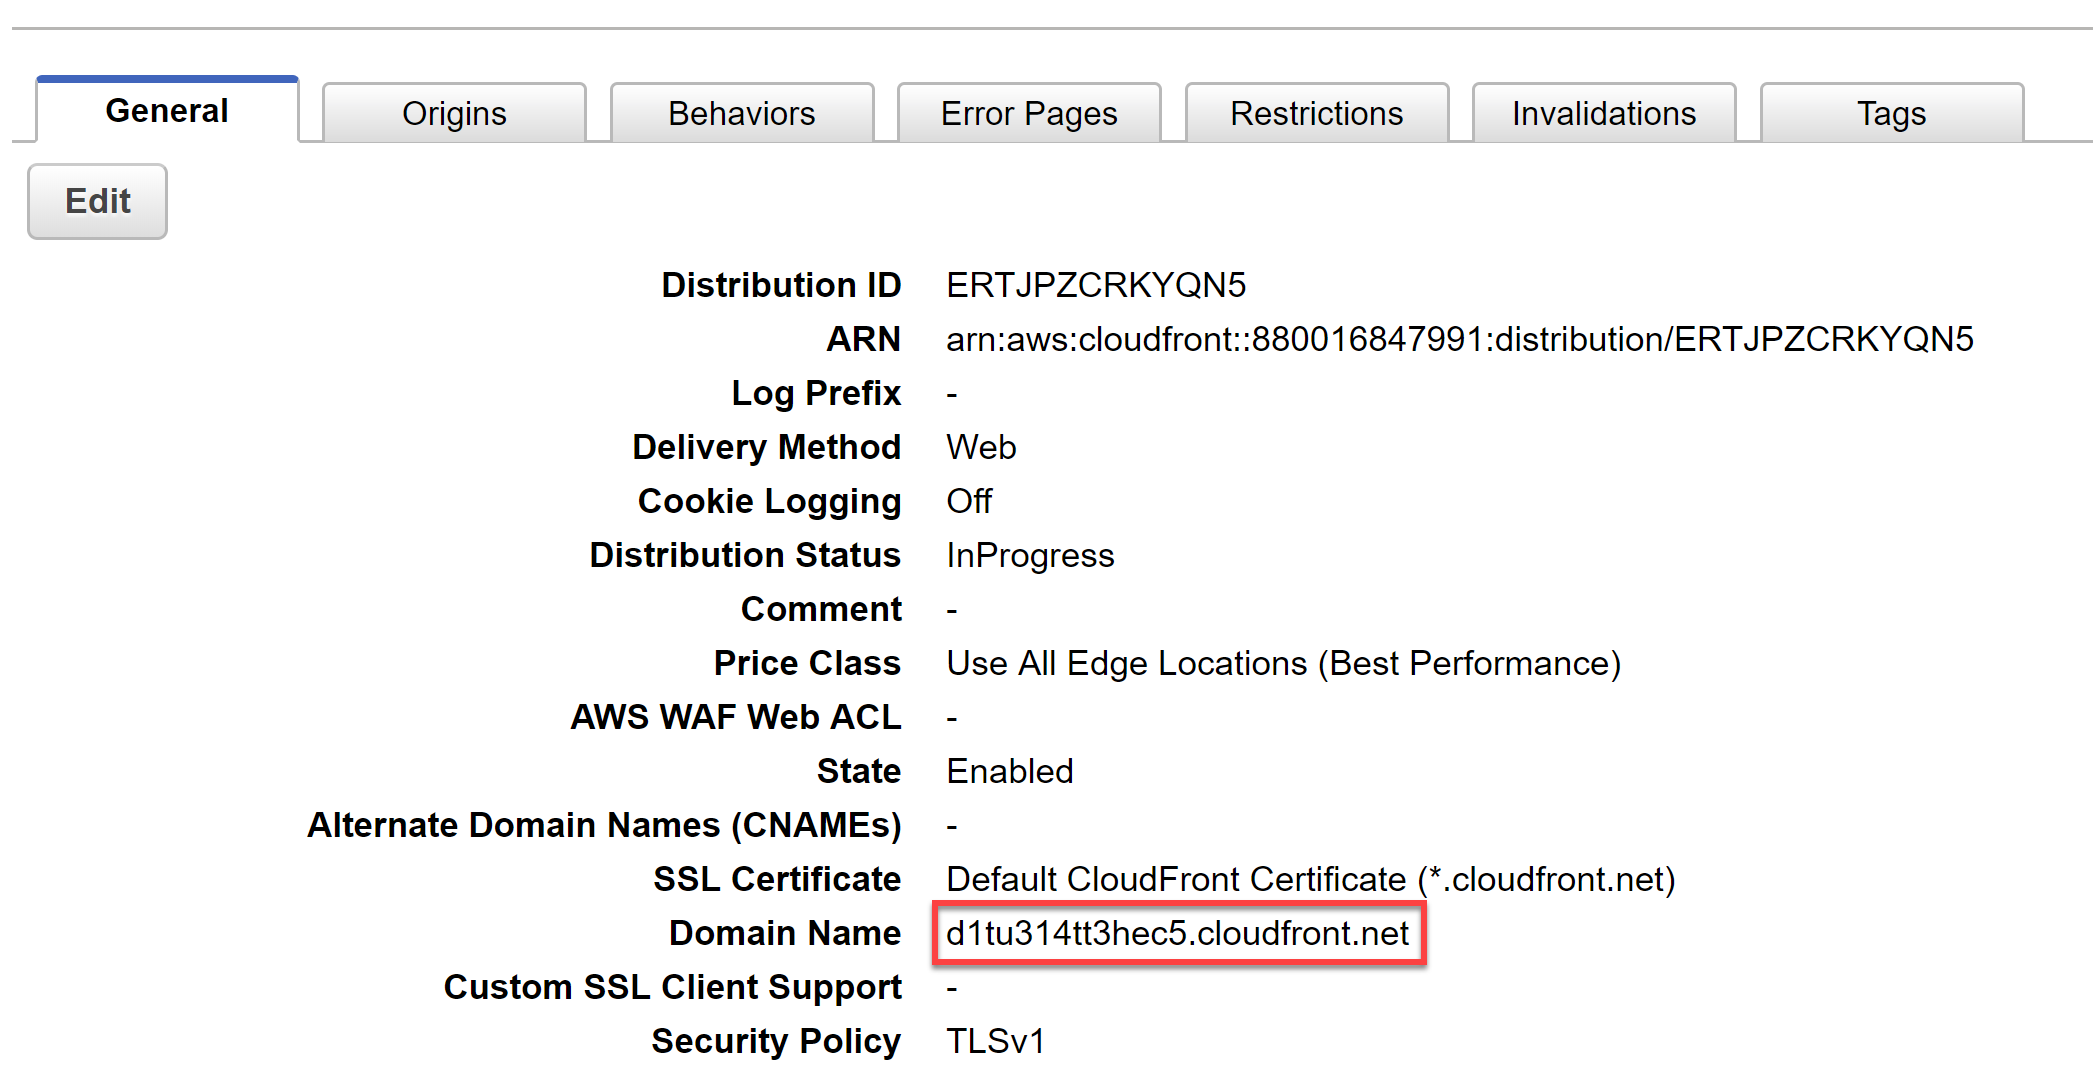This screenshot has height=1080, width=2093.
Task: Click the Distribution Status label
Action: (745, 555)
